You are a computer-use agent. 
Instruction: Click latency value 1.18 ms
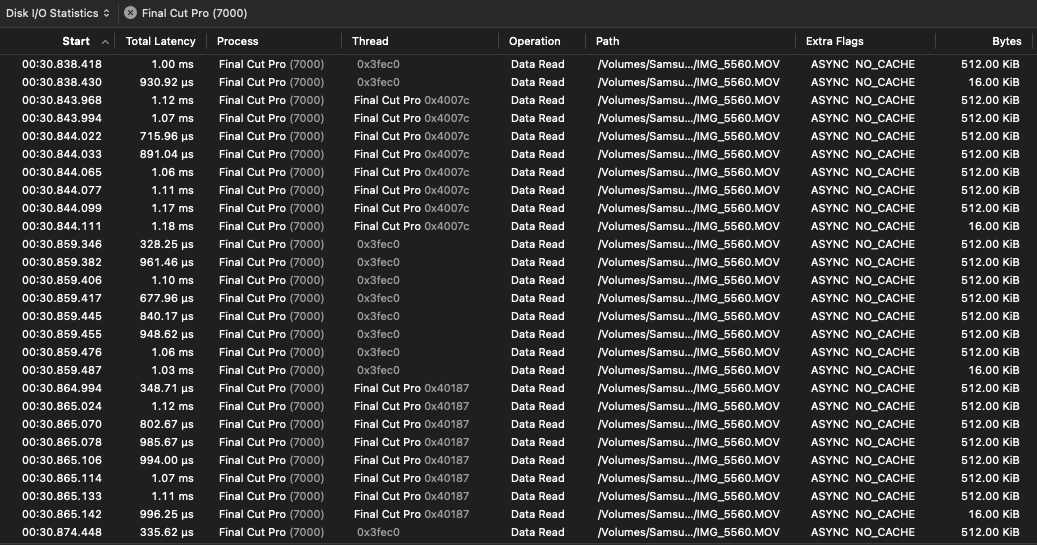point(173,226)
